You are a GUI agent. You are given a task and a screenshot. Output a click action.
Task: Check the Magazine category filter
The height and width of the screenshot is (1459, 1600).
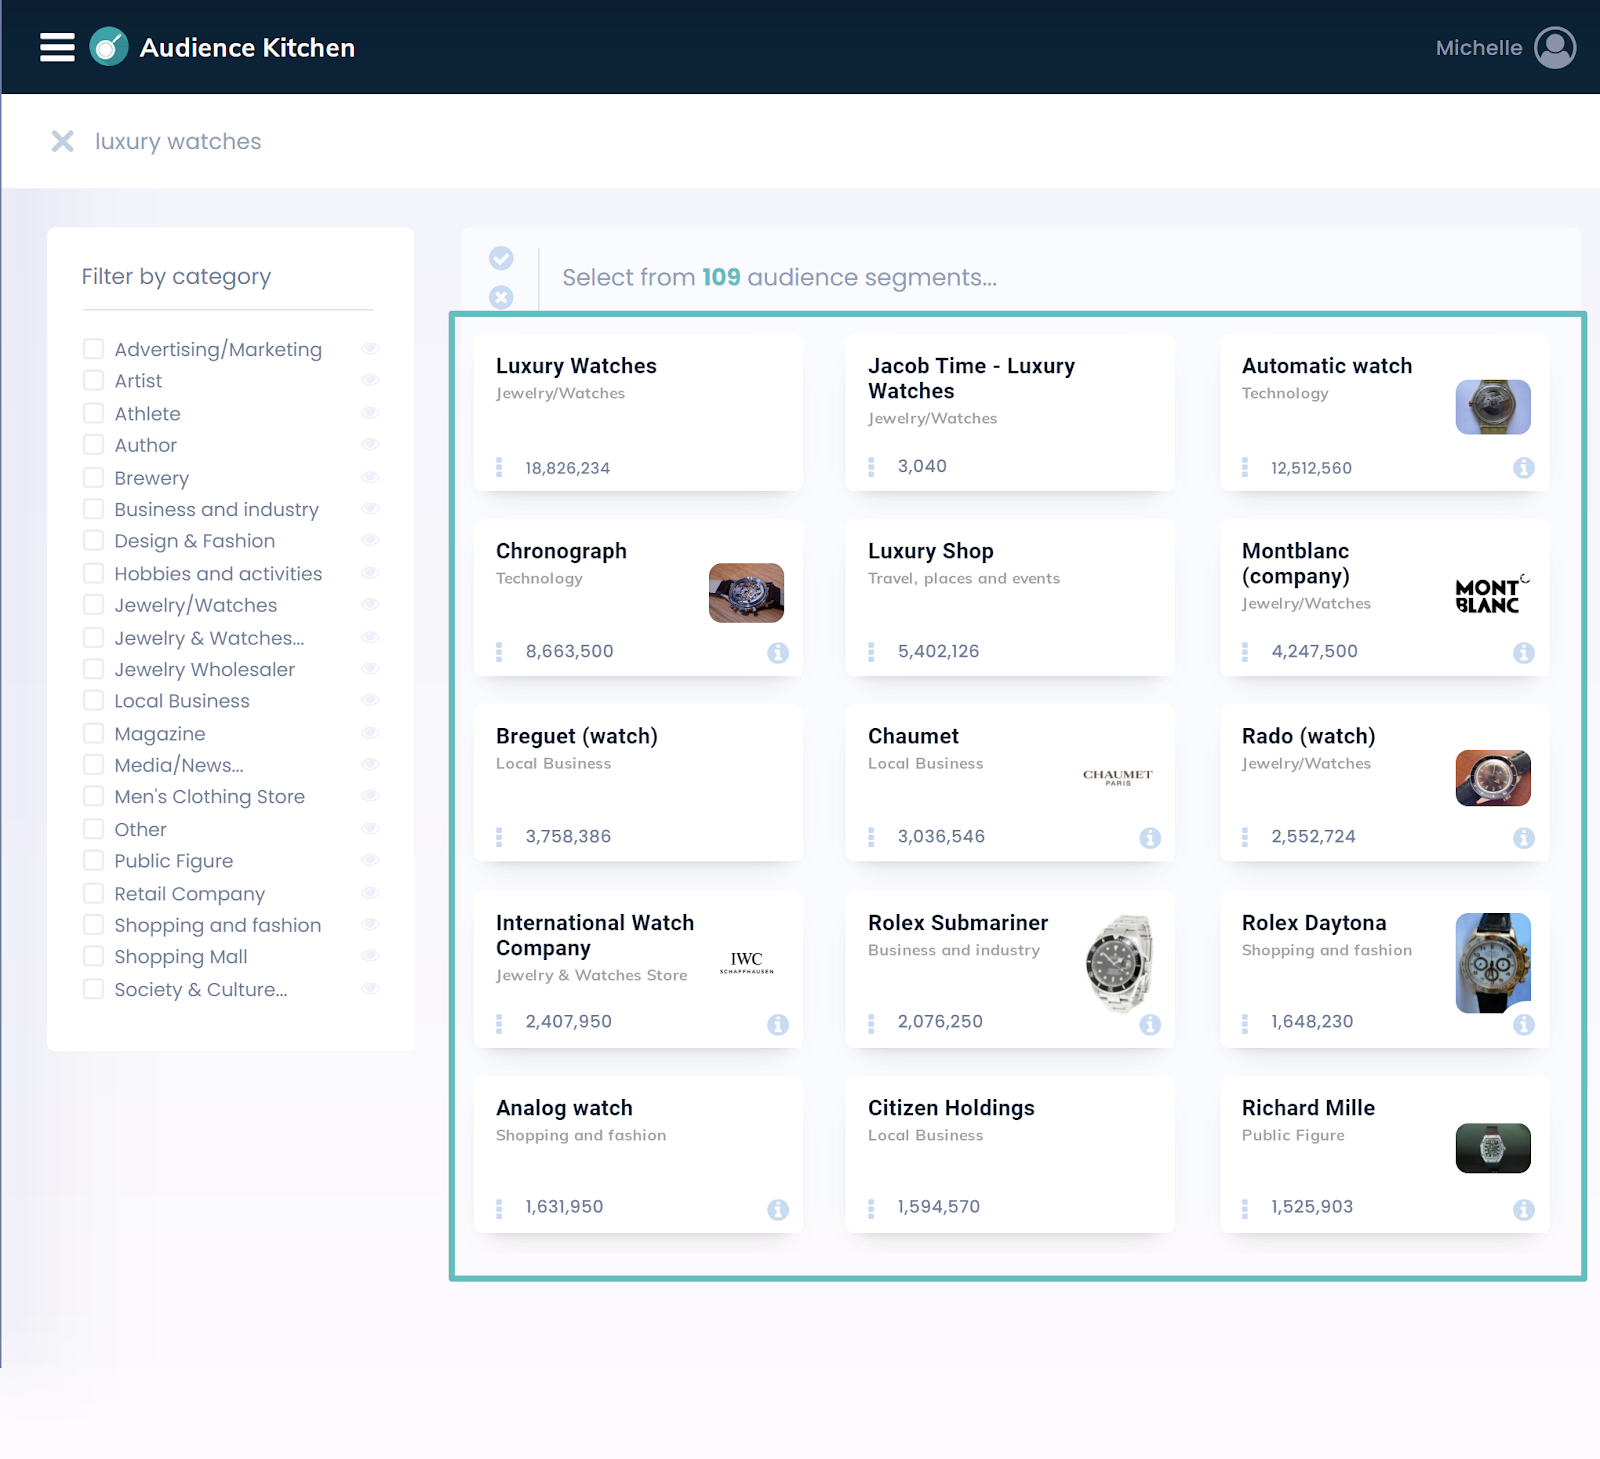[93, 733]
